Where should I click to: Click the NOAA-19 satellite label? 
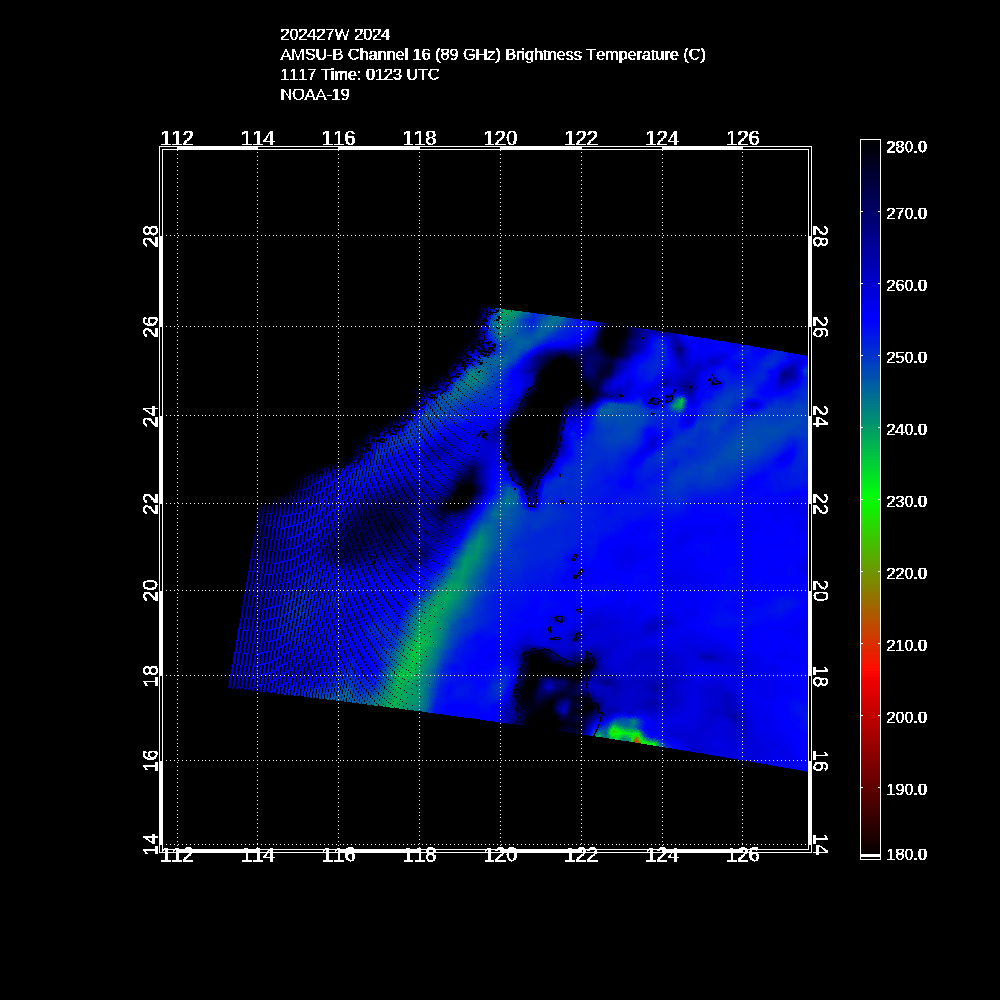(x=314, y=95)
